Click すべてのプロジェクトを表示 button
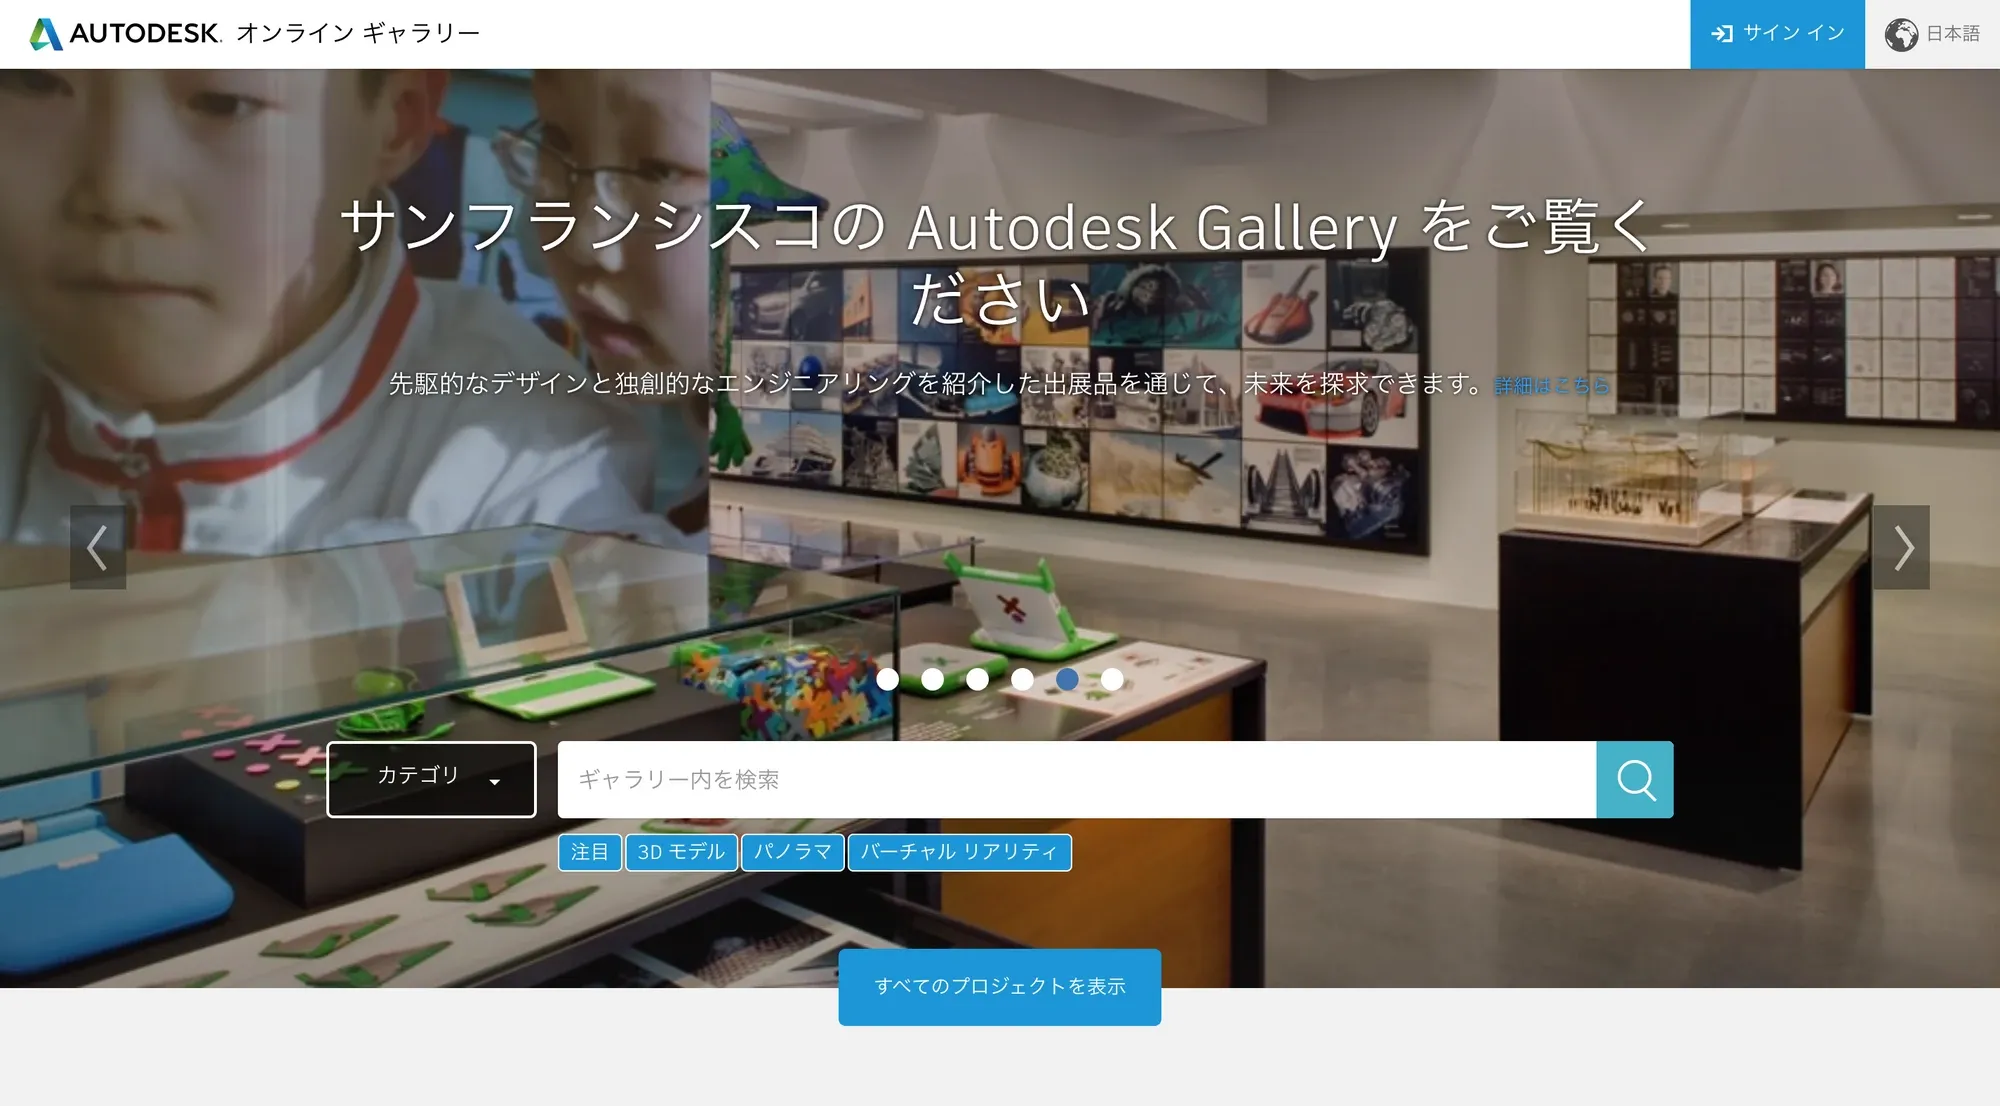The image size is (2000, 1106). 1000,987
